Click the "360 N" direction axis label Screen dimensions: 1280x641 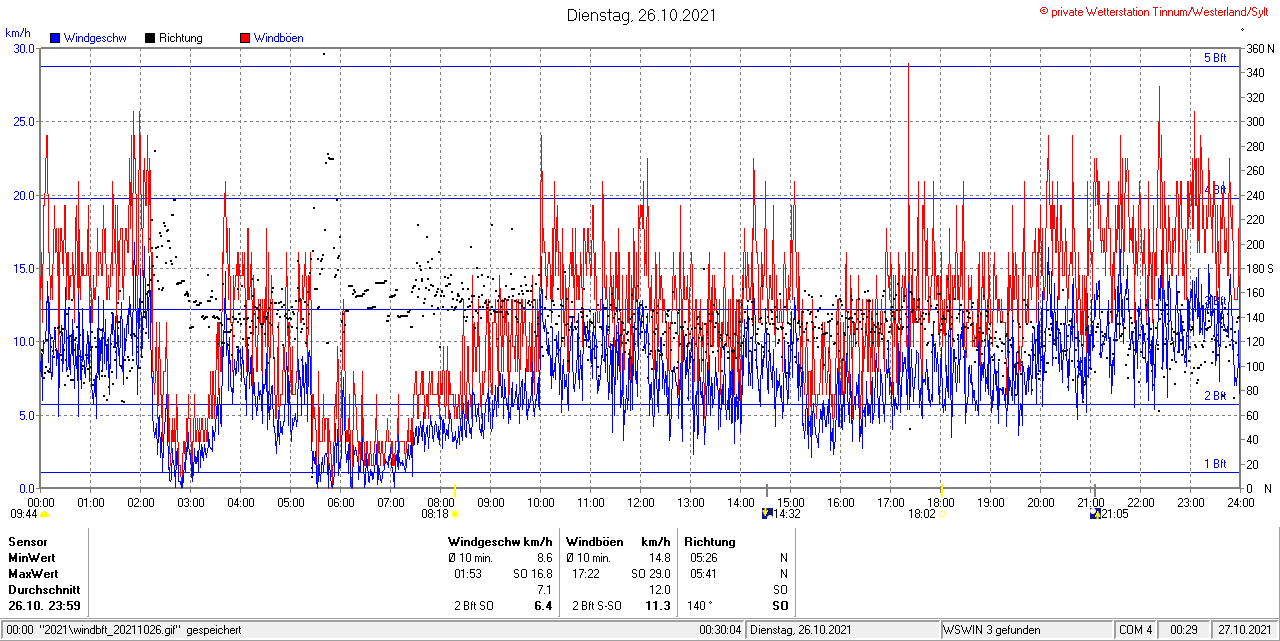click(1259, 48)
